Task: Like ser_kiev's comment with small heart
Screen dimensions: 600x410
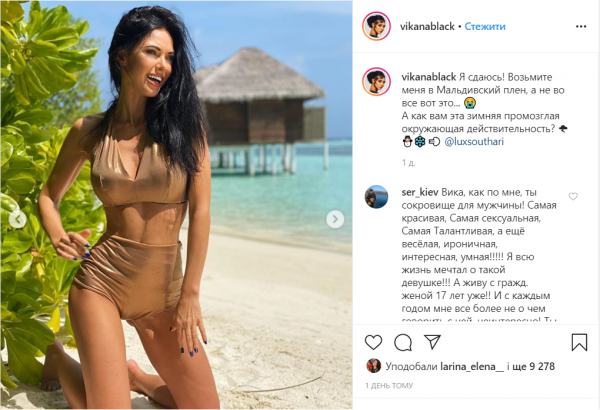Action: (573, 196)
